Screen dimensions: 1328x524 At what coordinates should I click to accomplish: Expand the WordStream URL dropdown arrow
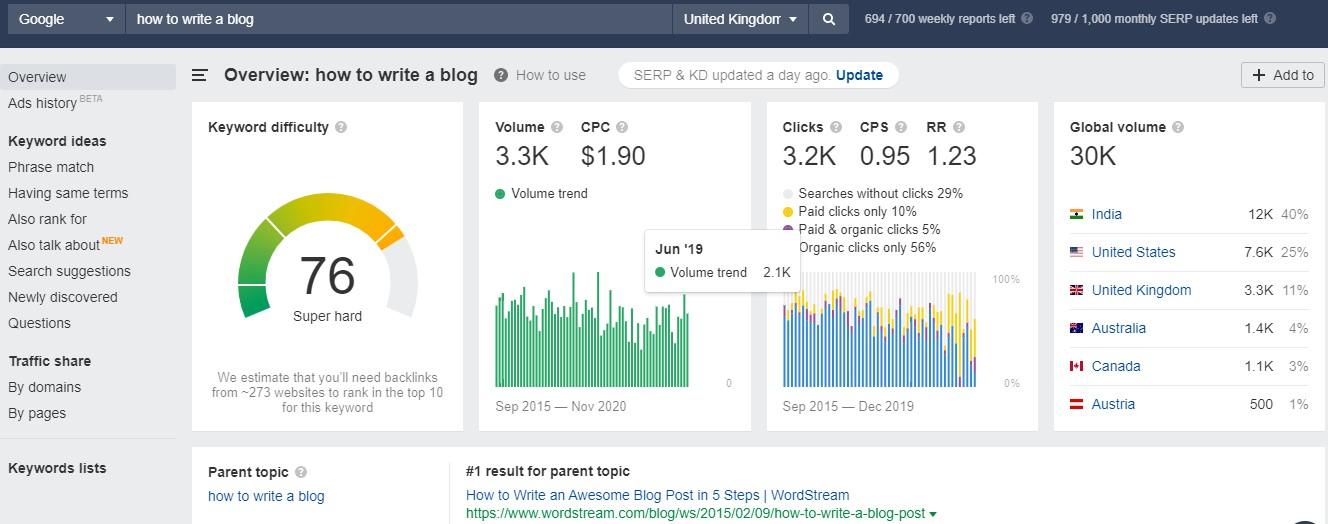click(x=933, y=514)
